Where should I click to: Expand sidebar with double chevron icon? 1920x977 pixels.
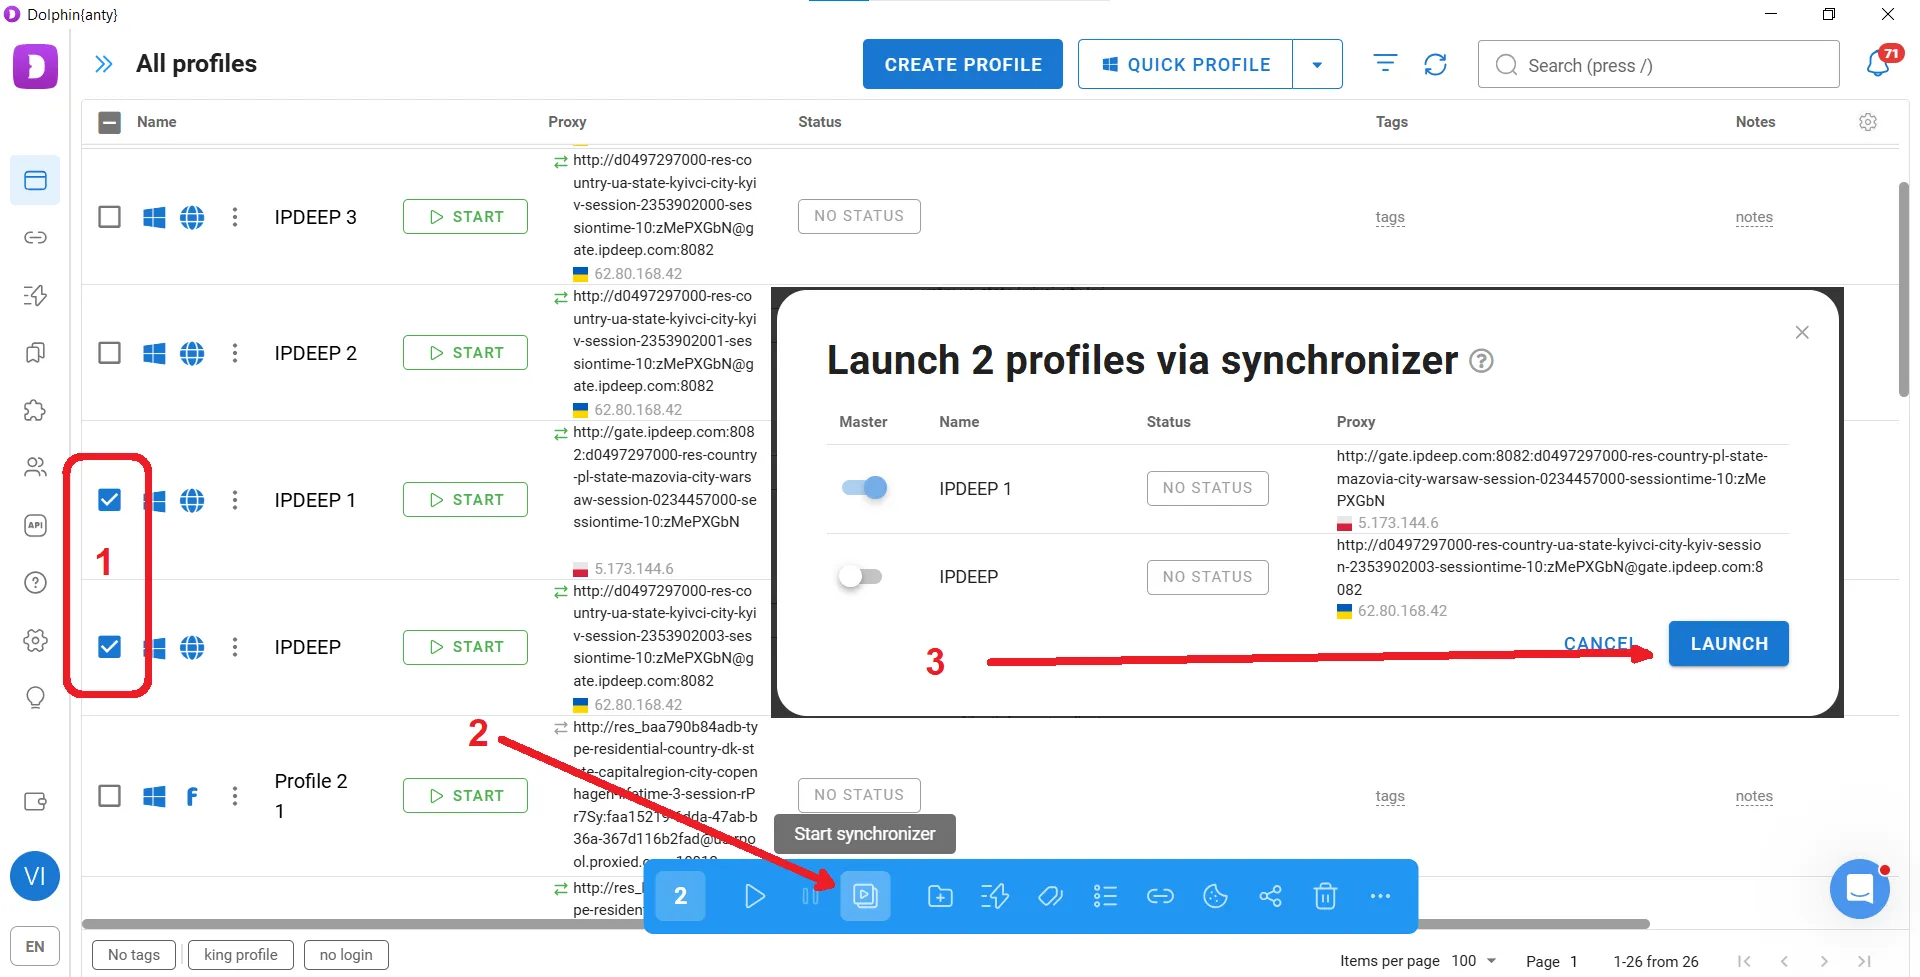click(103, 64)
